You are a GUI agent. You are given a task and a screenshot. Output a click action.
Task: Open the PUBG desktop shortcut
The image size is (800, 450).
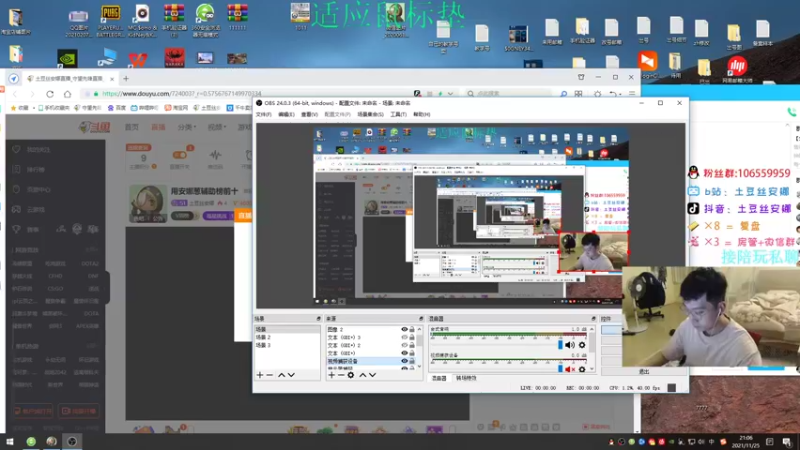pos(111,21)
